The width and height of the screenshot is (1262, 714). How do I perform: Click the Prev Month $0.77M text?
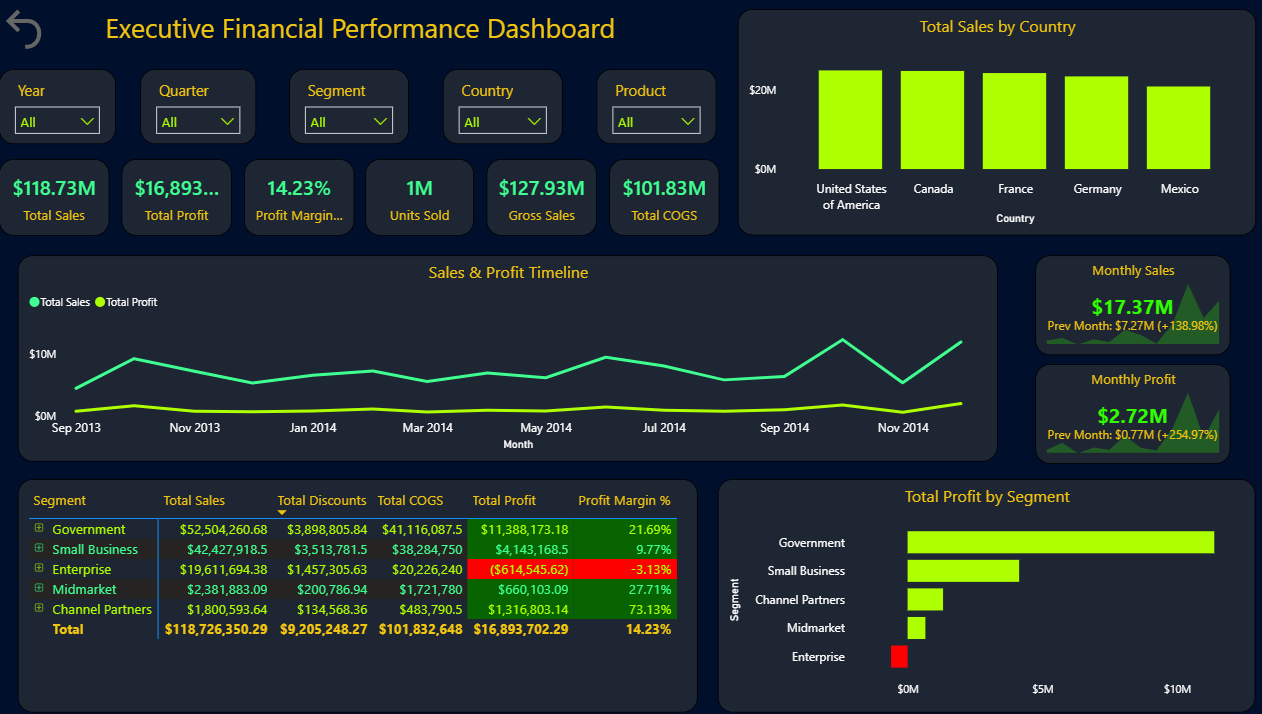point(1133,435)
